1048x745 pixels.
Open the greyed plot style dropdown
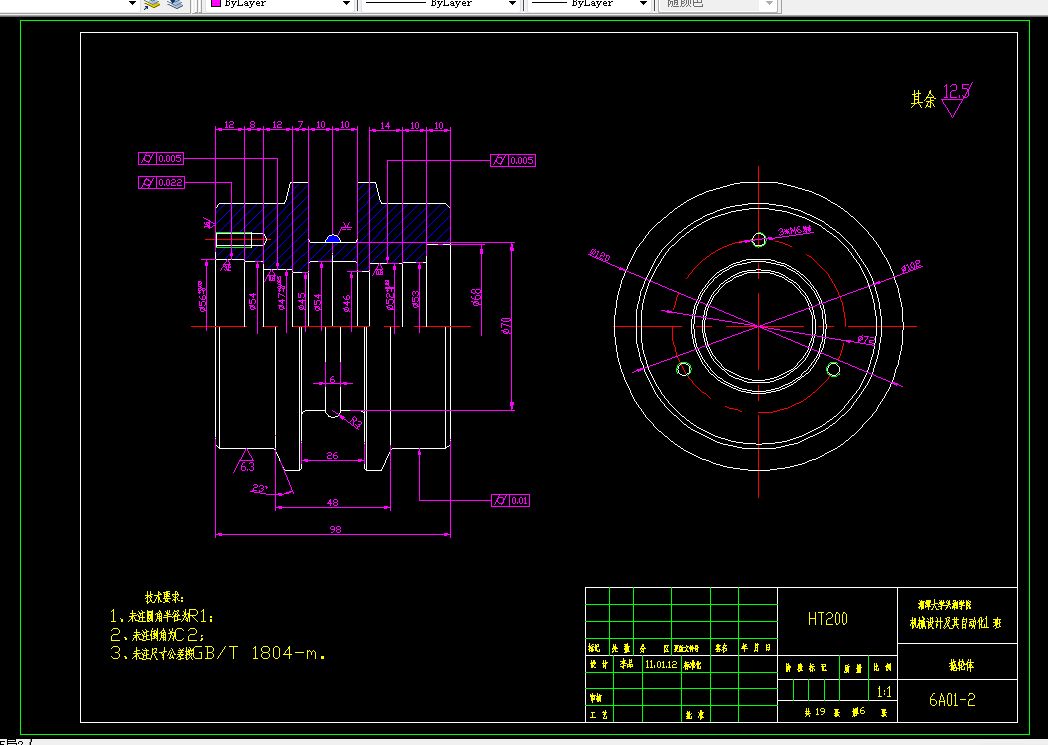[769, 3]
